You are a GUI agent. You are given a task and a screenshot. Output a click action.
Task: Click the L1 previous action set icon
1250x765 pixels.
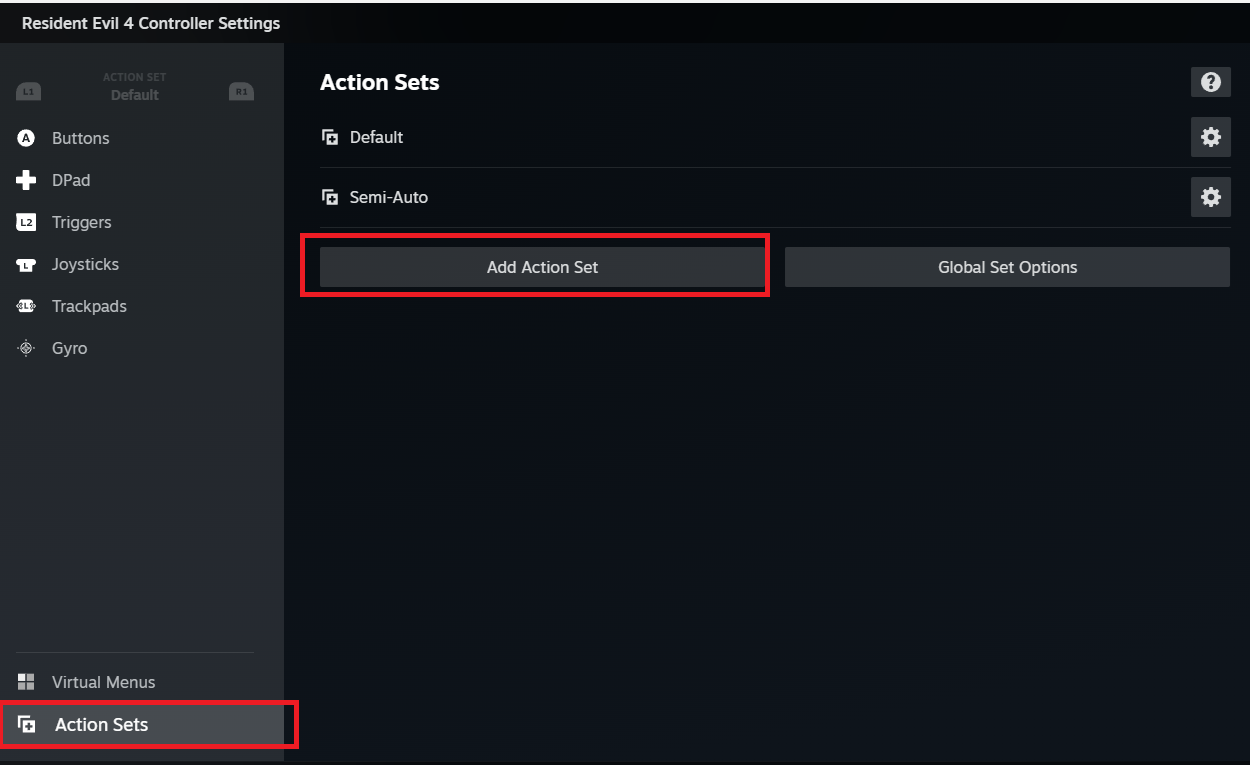[x=28, y=92]
